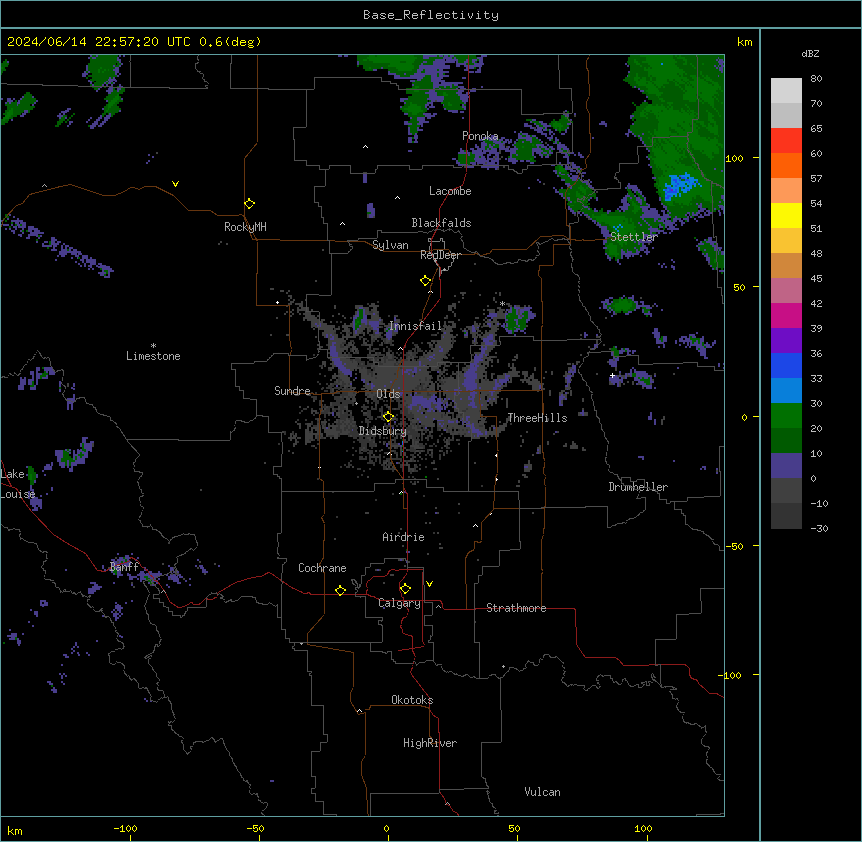Image resolution: width=862 pixels, height=842 pixels.
Task: Select the pink 45-42 dBZ legend band
Action: [786, 291]
